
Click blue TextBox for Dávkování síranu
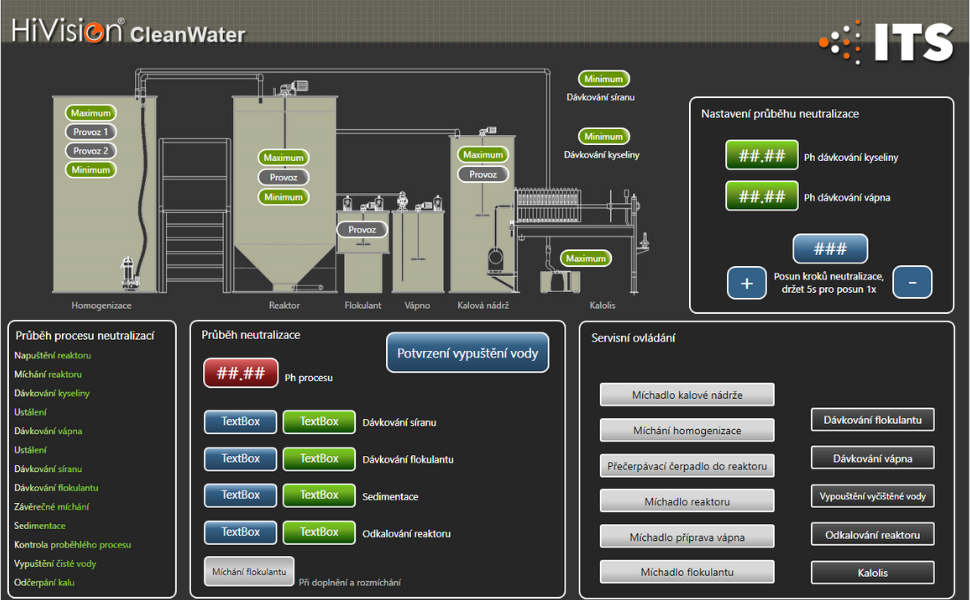pyautogui.click(x=241, y=422)
